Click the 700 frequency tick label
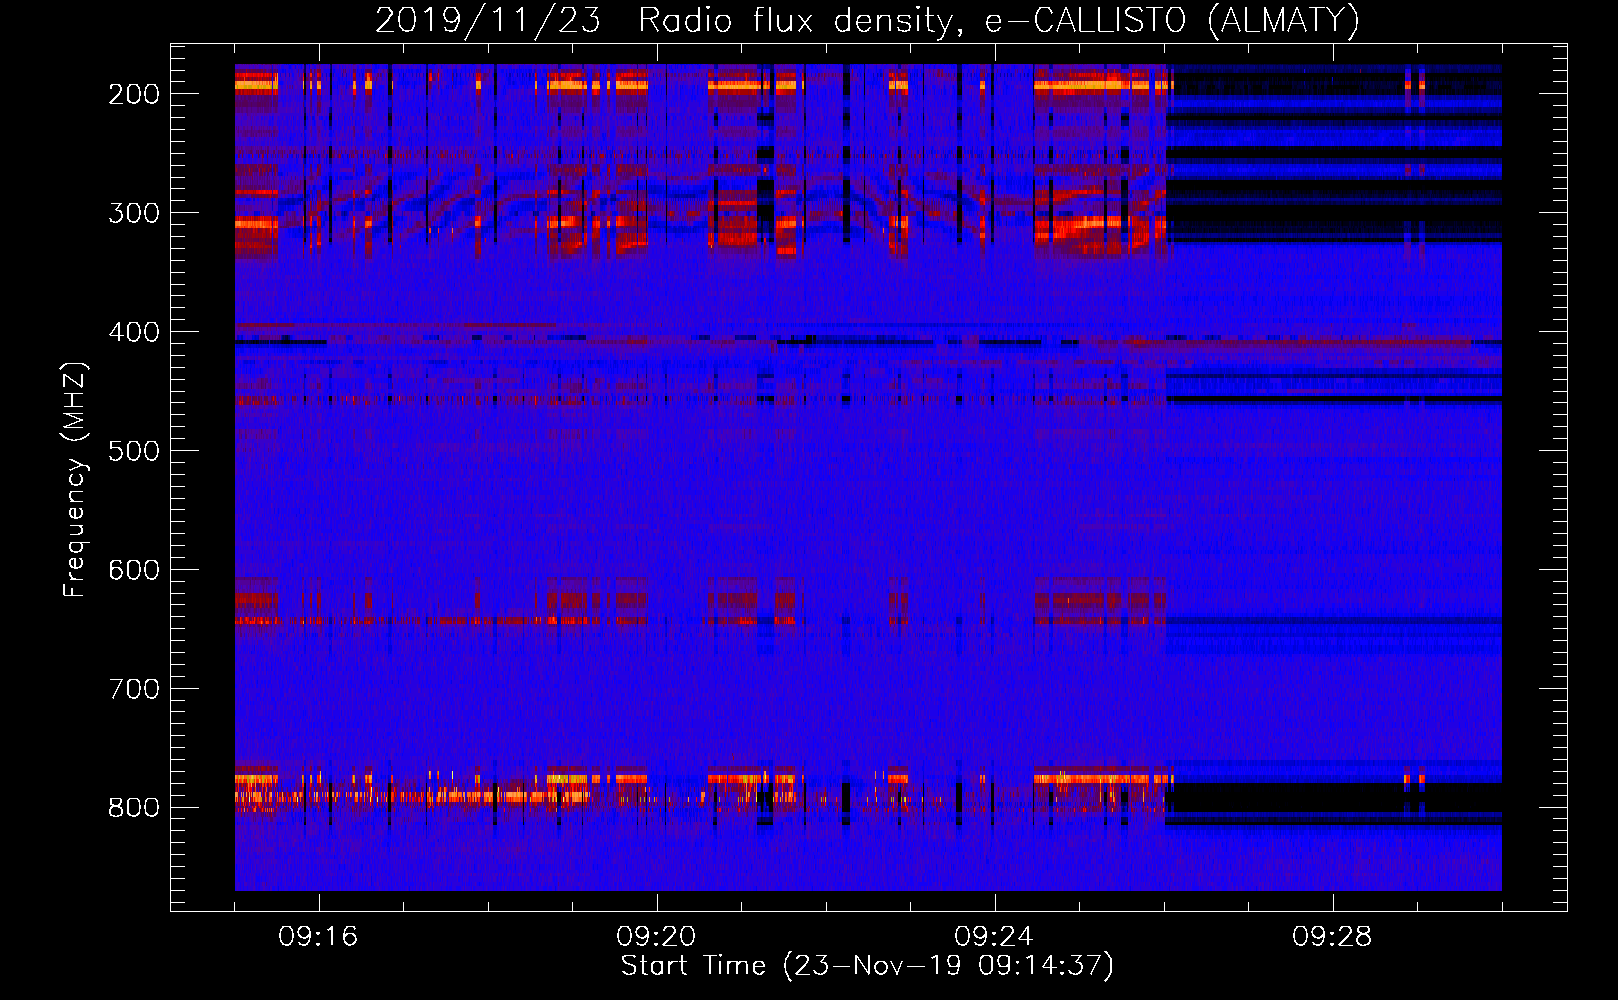 tap(134, 689)
